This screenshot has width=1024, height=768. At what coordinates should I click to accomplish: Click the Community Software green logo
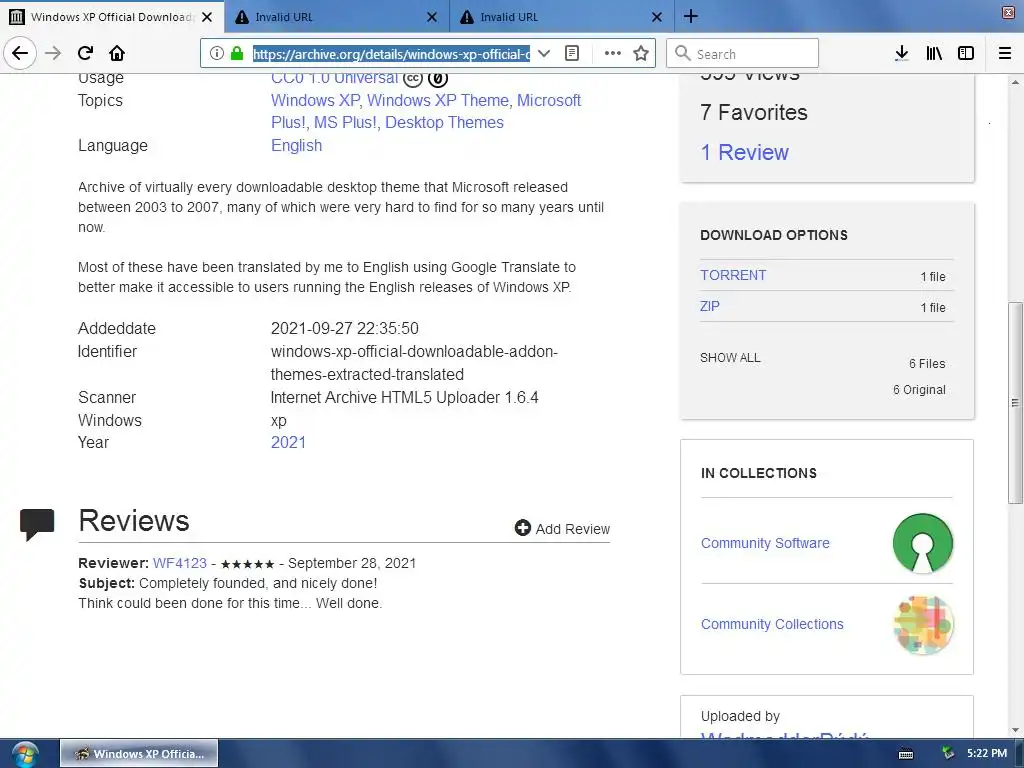pos(923,543)
